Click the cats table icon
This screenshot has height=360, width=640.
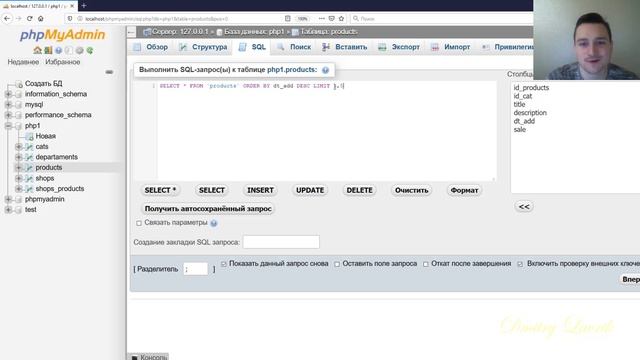click(29, 147)
